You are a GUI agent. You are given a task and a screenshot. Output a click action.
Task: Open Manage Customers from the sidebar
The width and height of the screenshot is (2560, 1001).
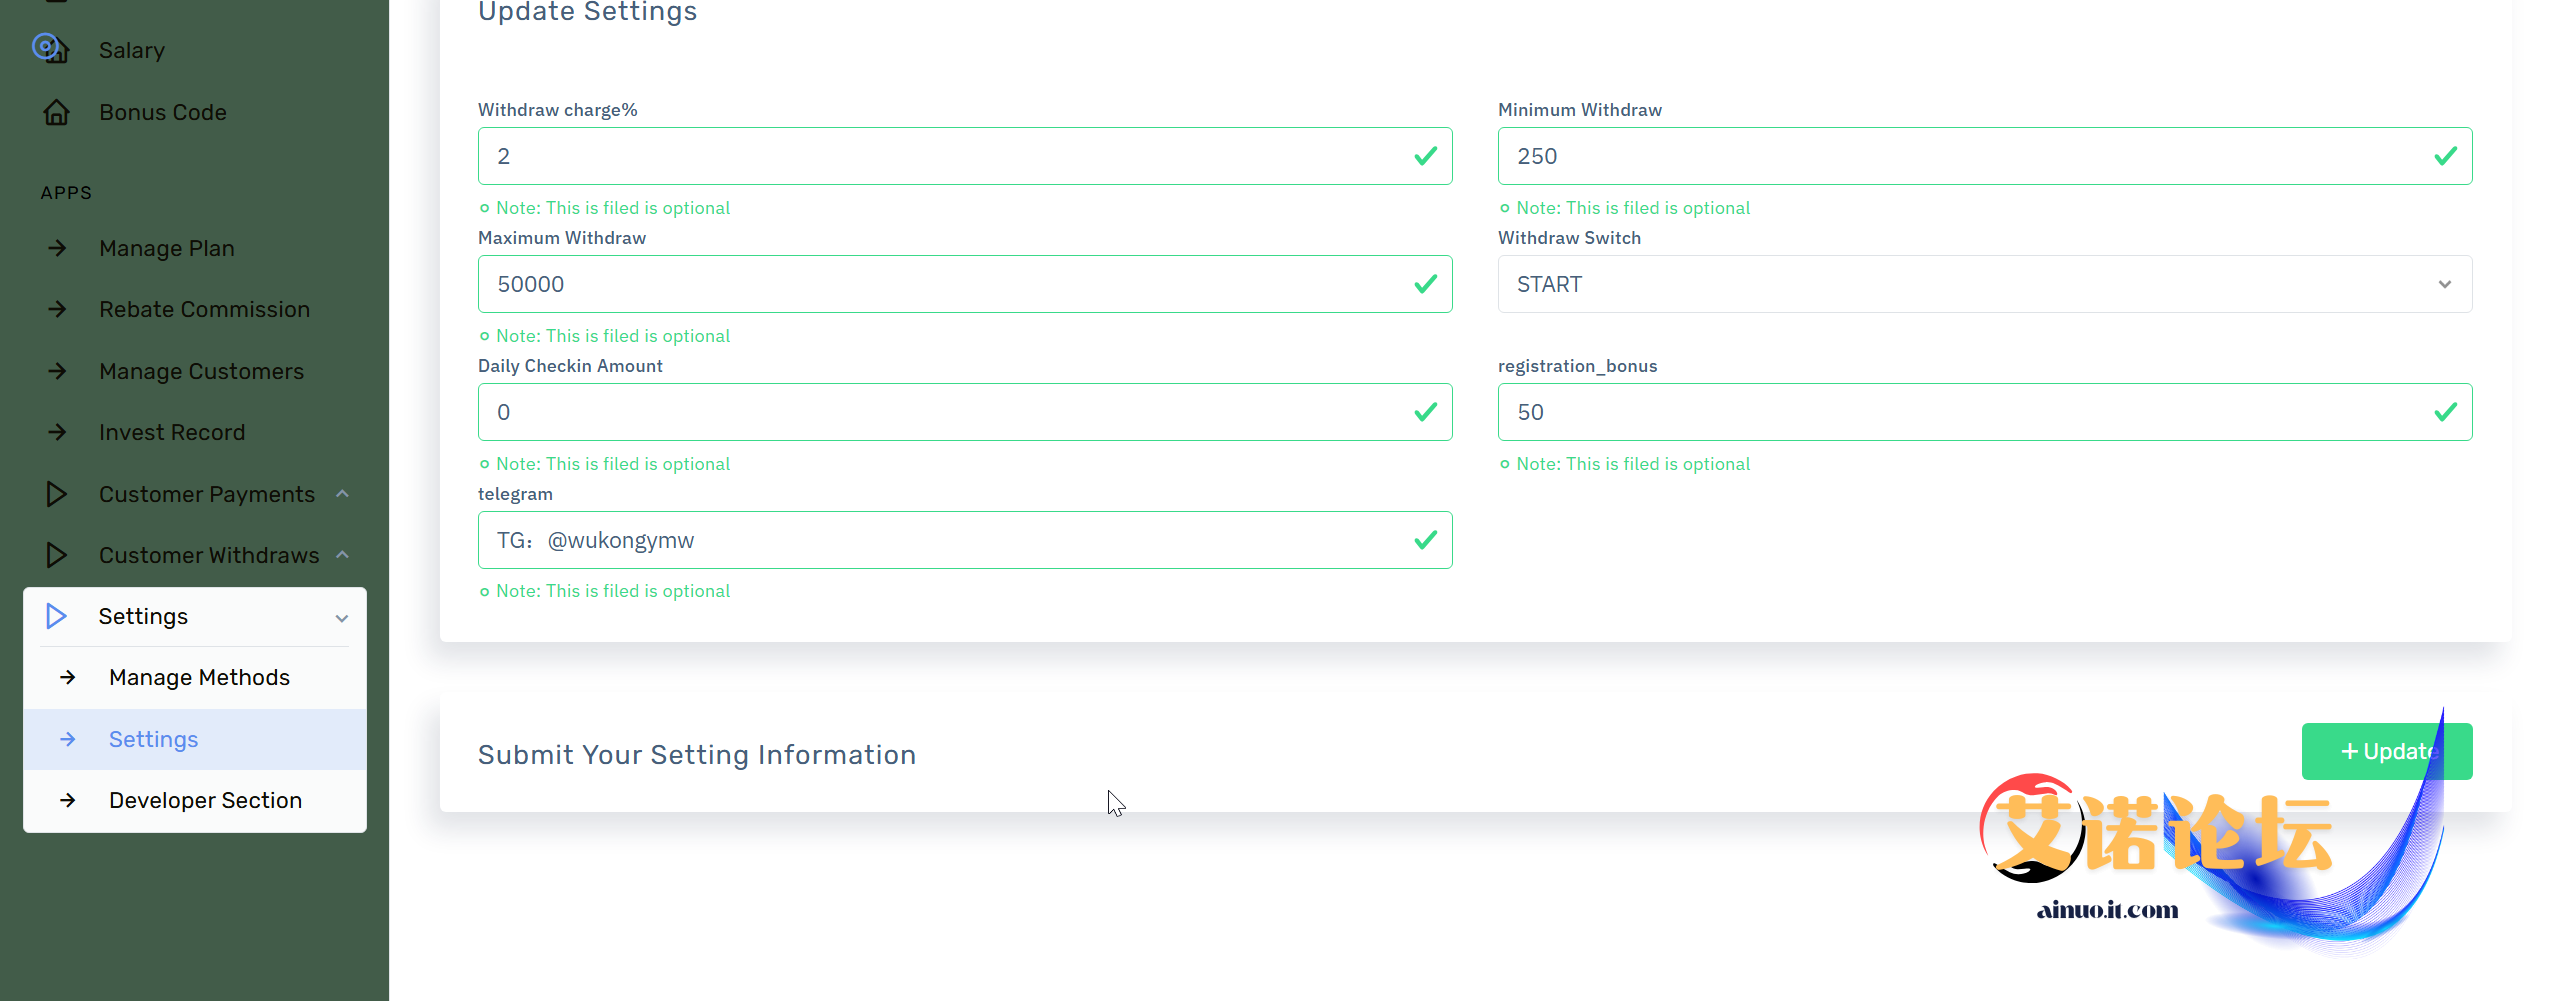[x=201, y=371]
